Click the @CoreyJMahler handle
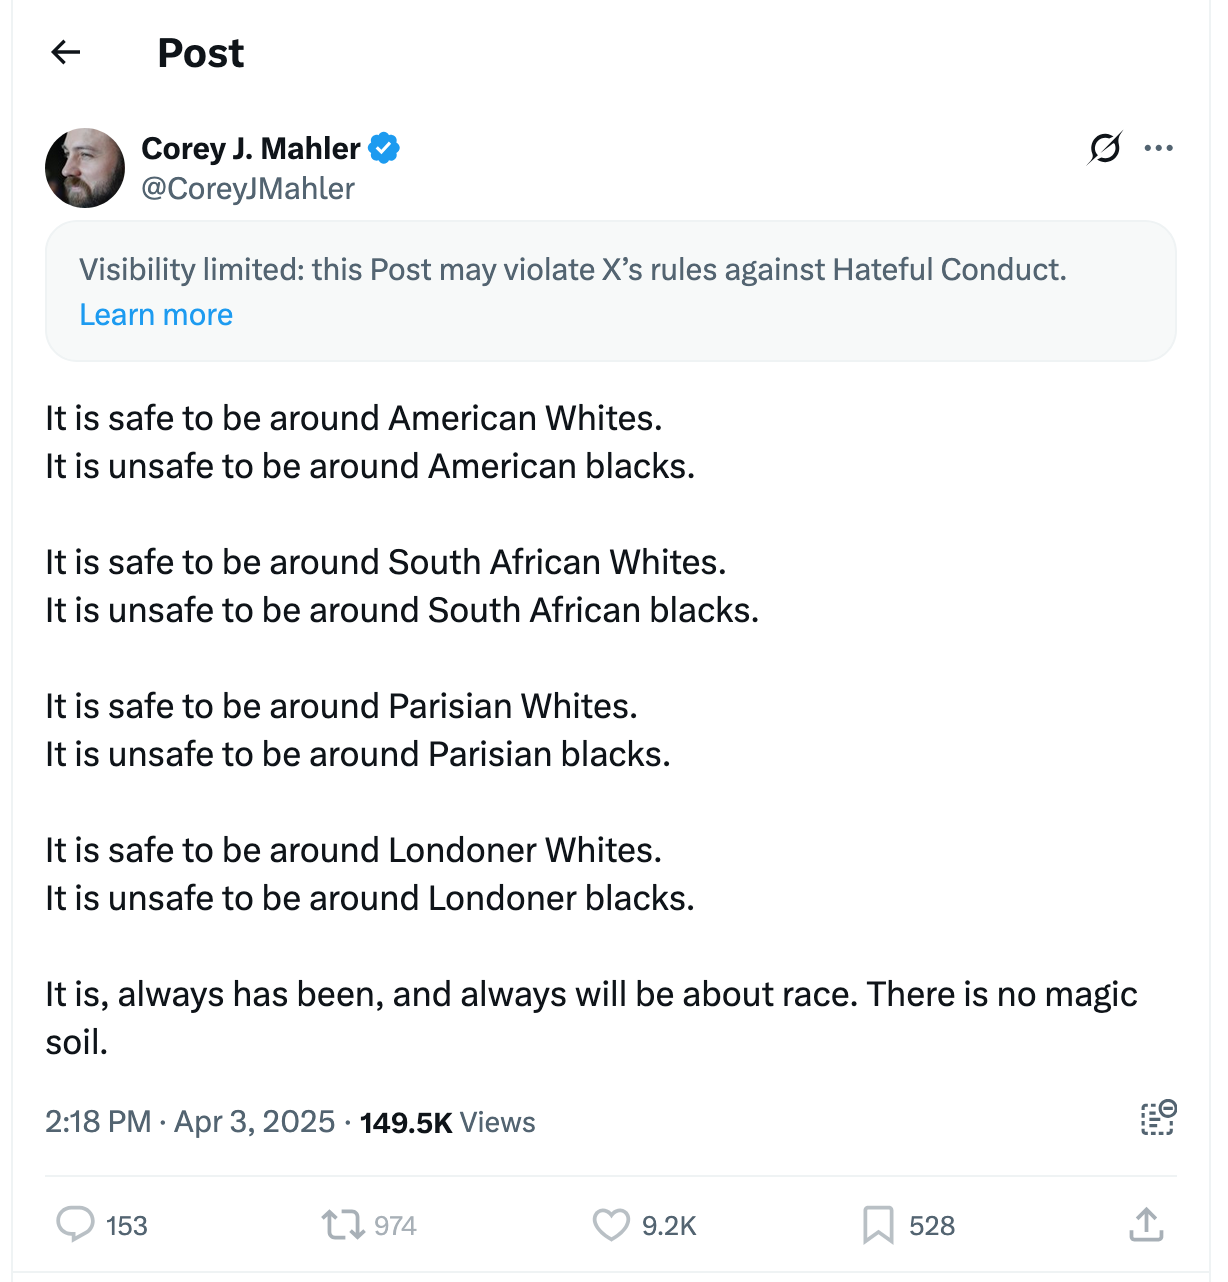The image size is (1228, 1282). click(x=248, y=188)
